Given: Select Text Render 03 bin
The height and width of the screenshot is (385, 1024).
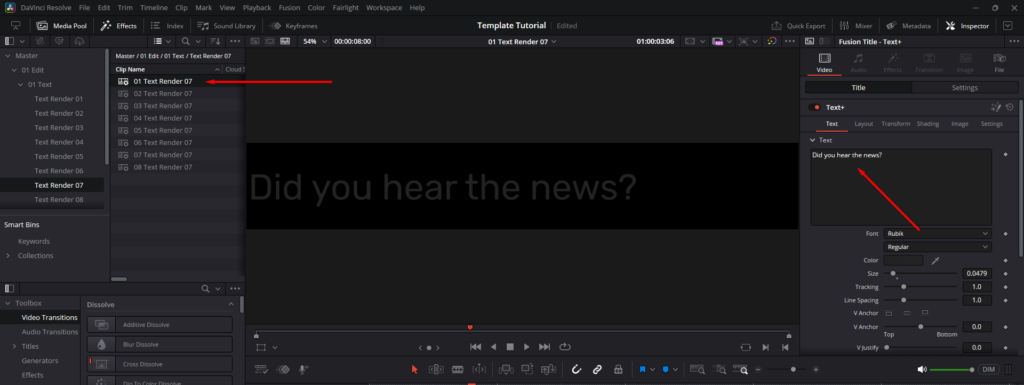Looking at the screenshot, I should [59, 127].
